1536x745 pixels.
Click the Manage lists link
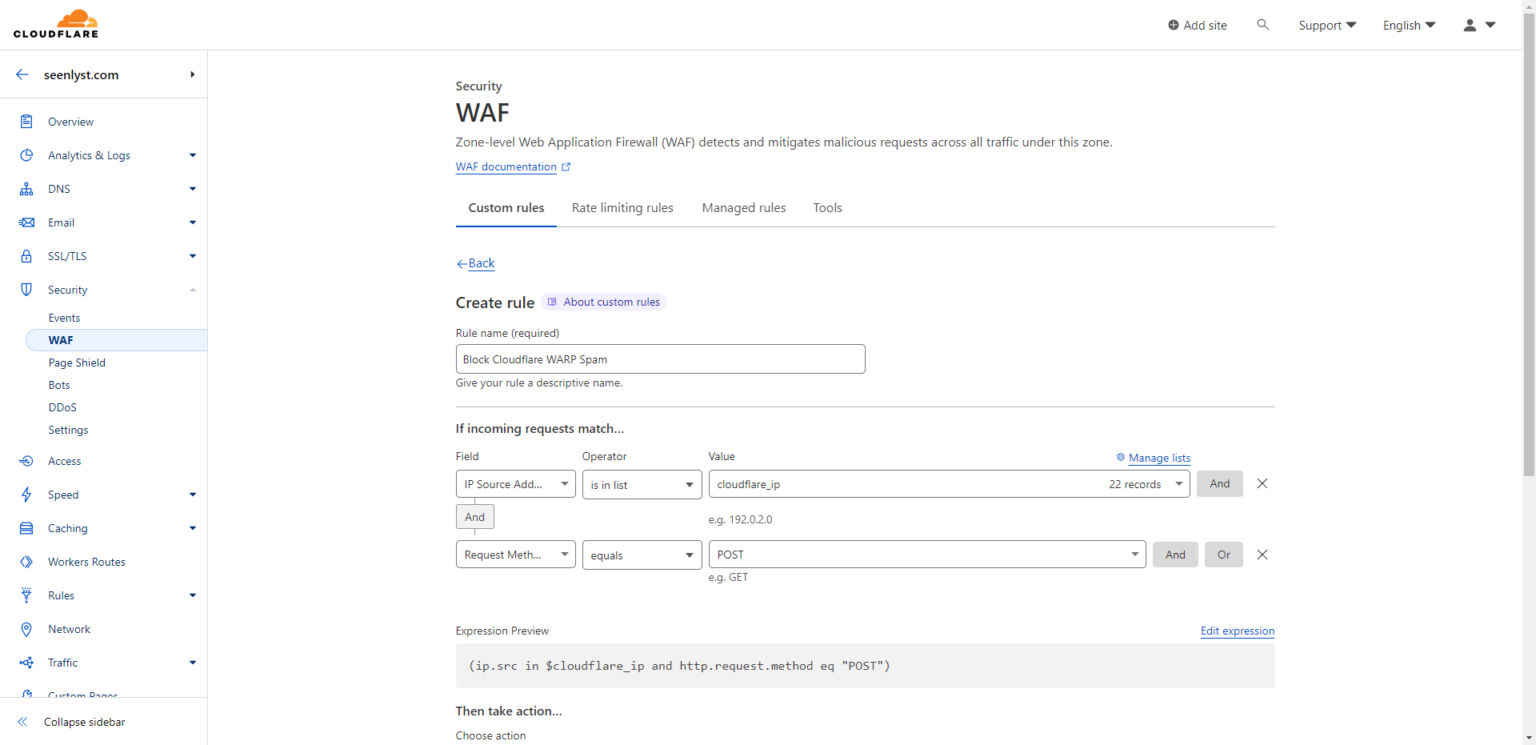click(1158, 457)
